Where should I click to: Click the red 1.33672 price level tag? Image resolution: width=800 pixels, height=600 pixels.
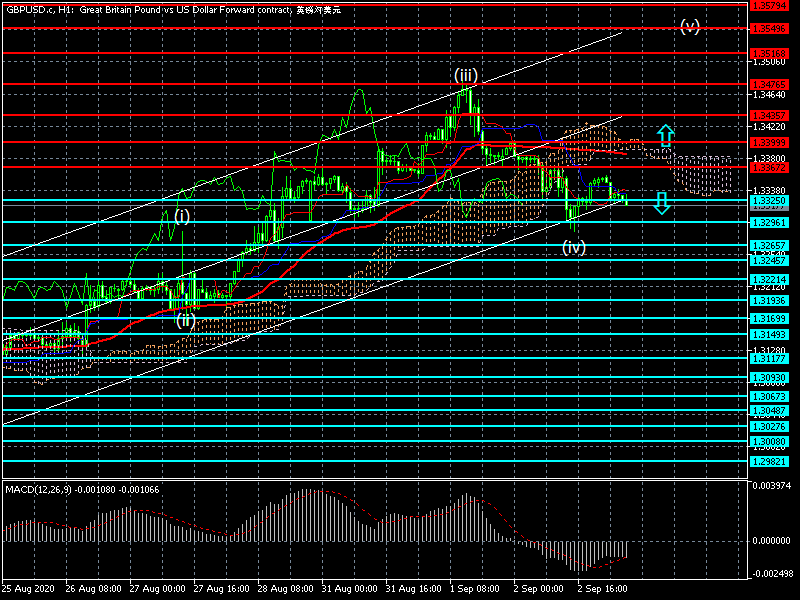click(x=769, y=167)
